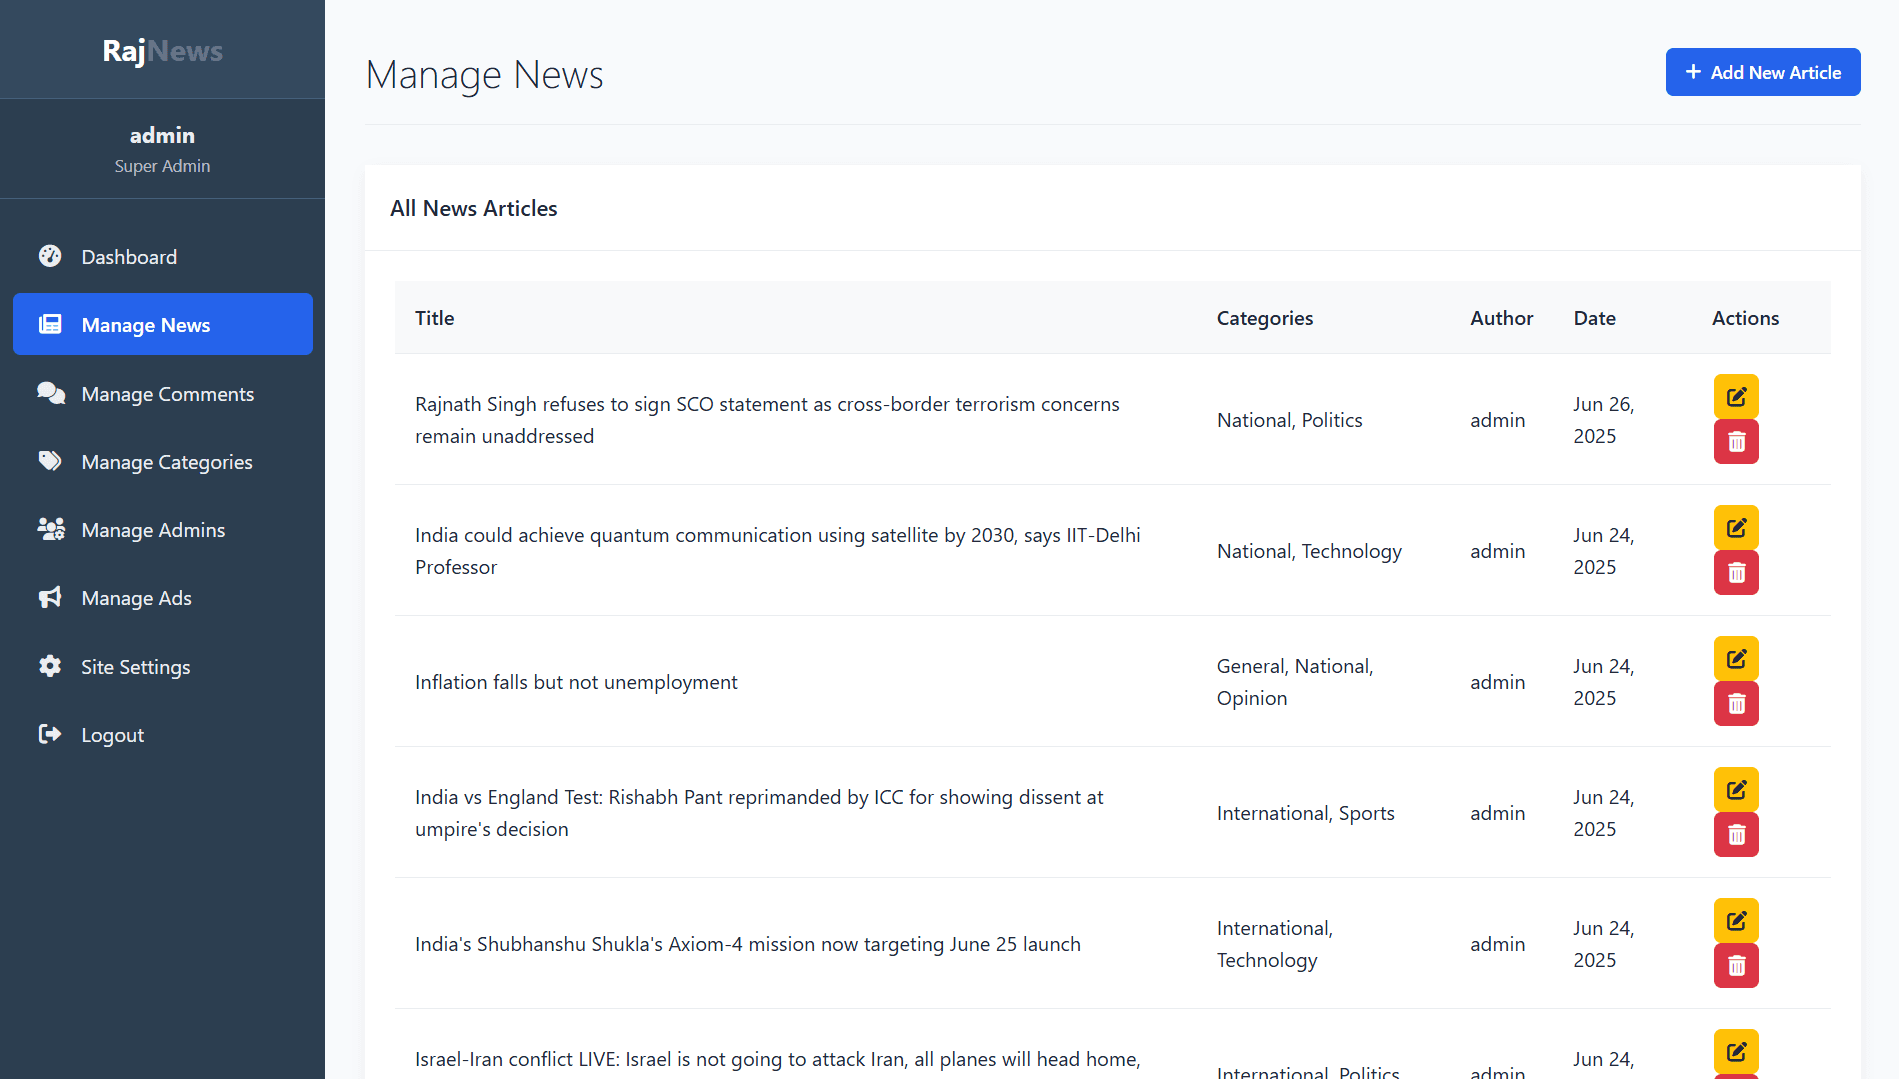Screen dimensions: 1899x1079
Task: Click the Manage Admins users icon
Action: coord(50,529)
